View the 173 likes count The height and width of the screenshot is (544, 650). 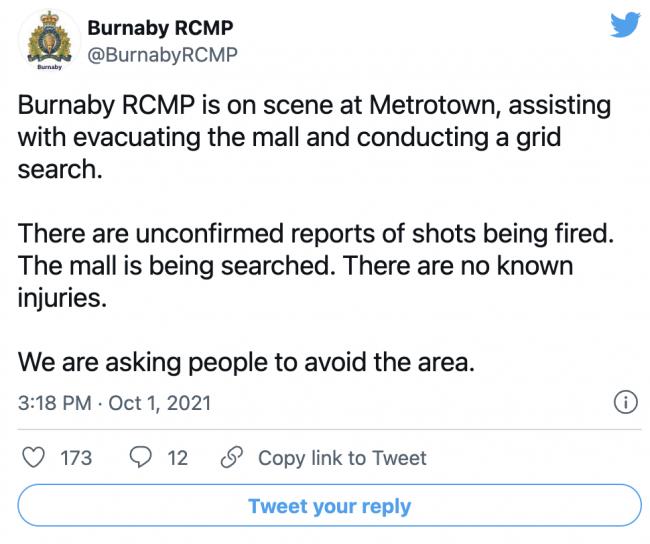click(76, 458)
